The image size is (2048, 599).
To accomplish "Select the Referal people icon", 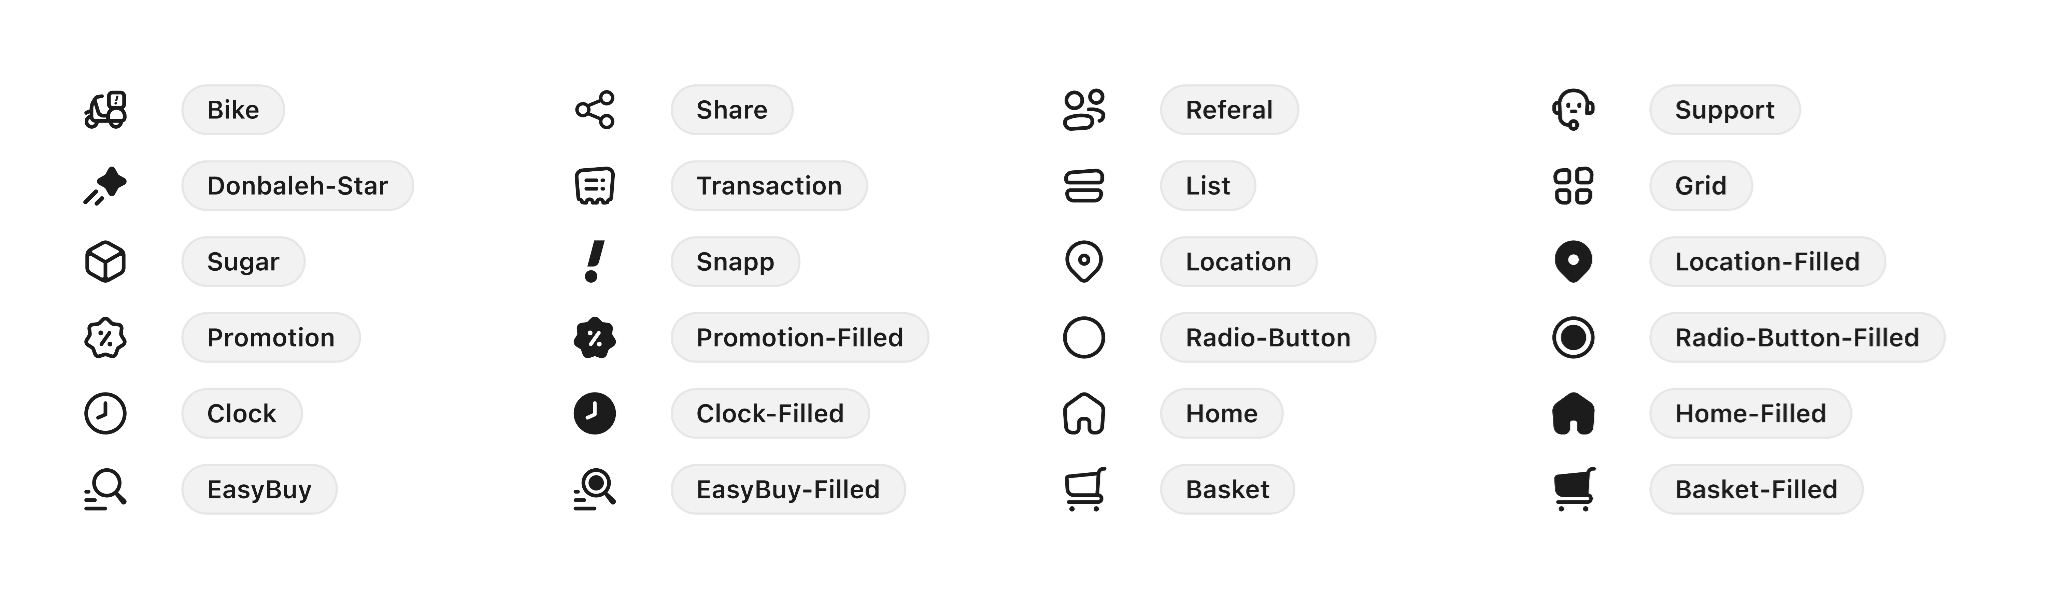I will pos(1084,110).
